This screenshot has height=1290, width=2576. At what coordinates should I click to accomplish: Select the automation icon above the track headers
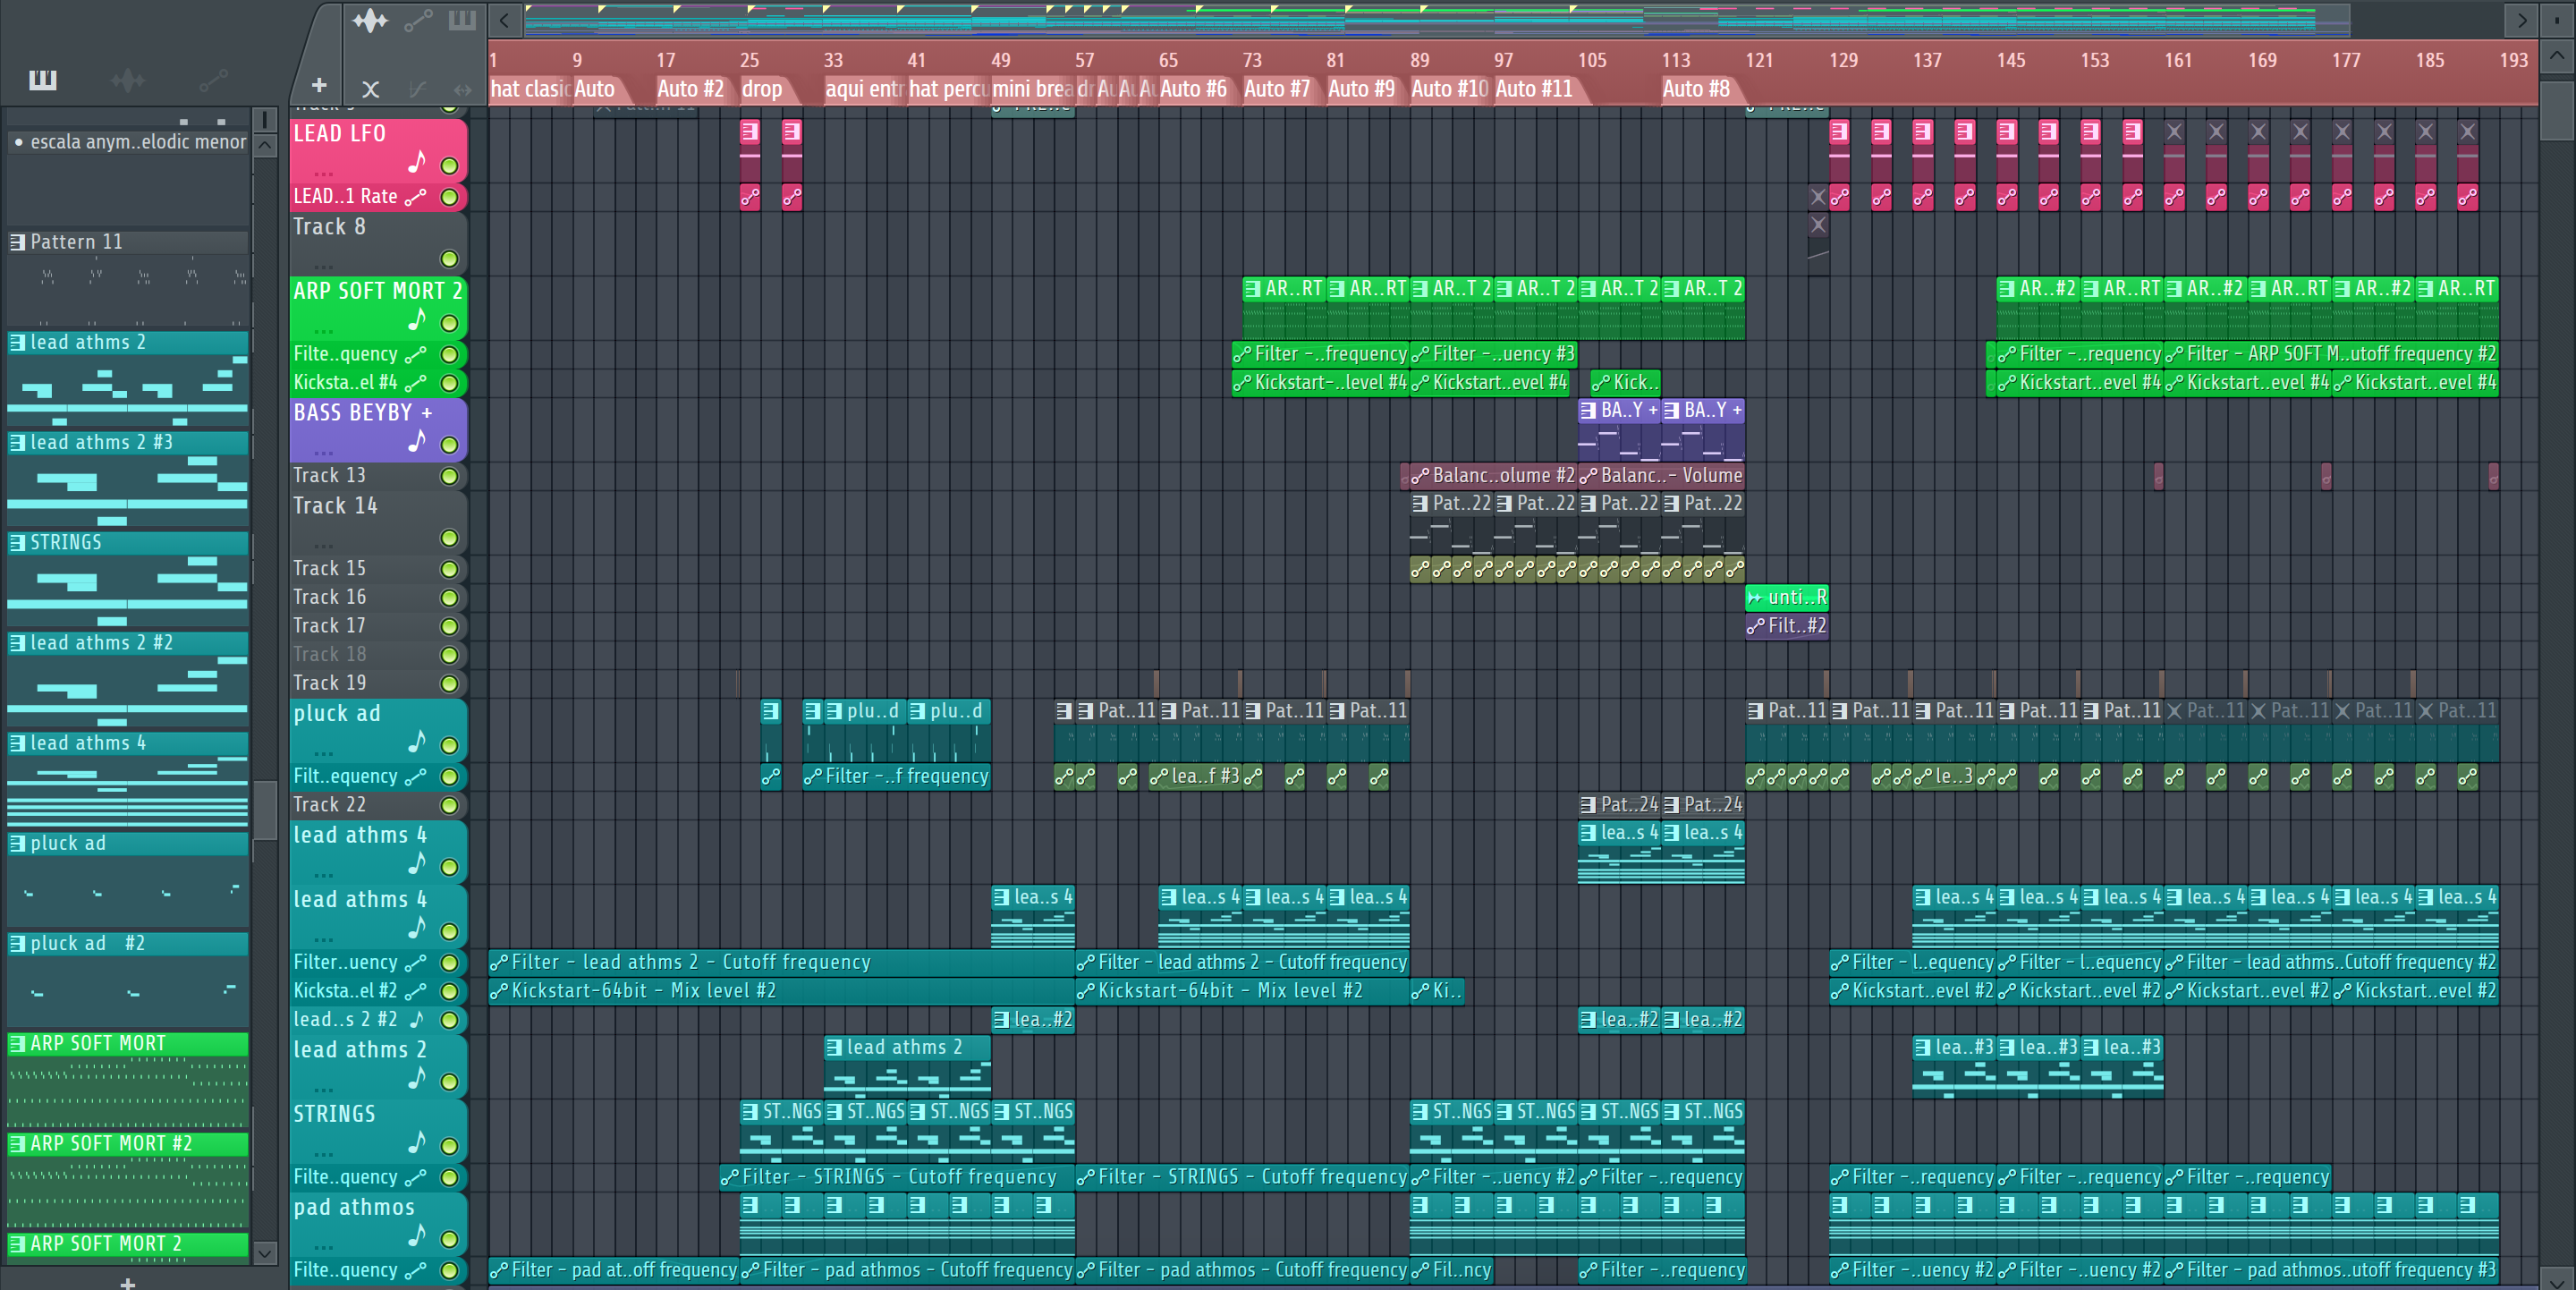click(x=418, y=20)
